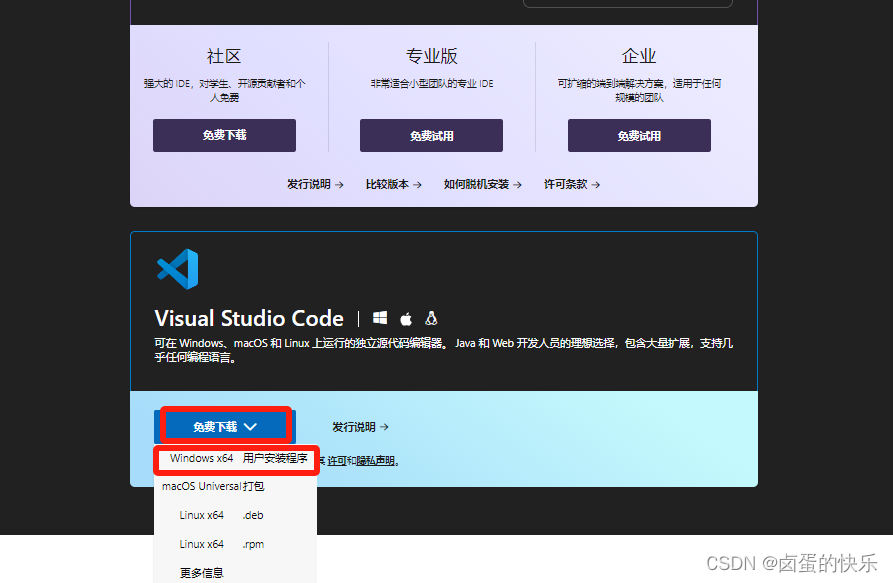Collapse the 免费下载 dropdown chevron
The height and width of the screenshot is (583, 893).
(251, 425)
